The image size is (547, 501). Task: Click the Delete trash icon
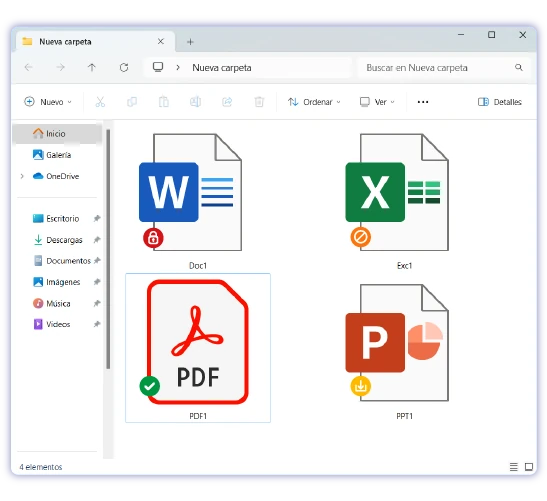point(259,102)
